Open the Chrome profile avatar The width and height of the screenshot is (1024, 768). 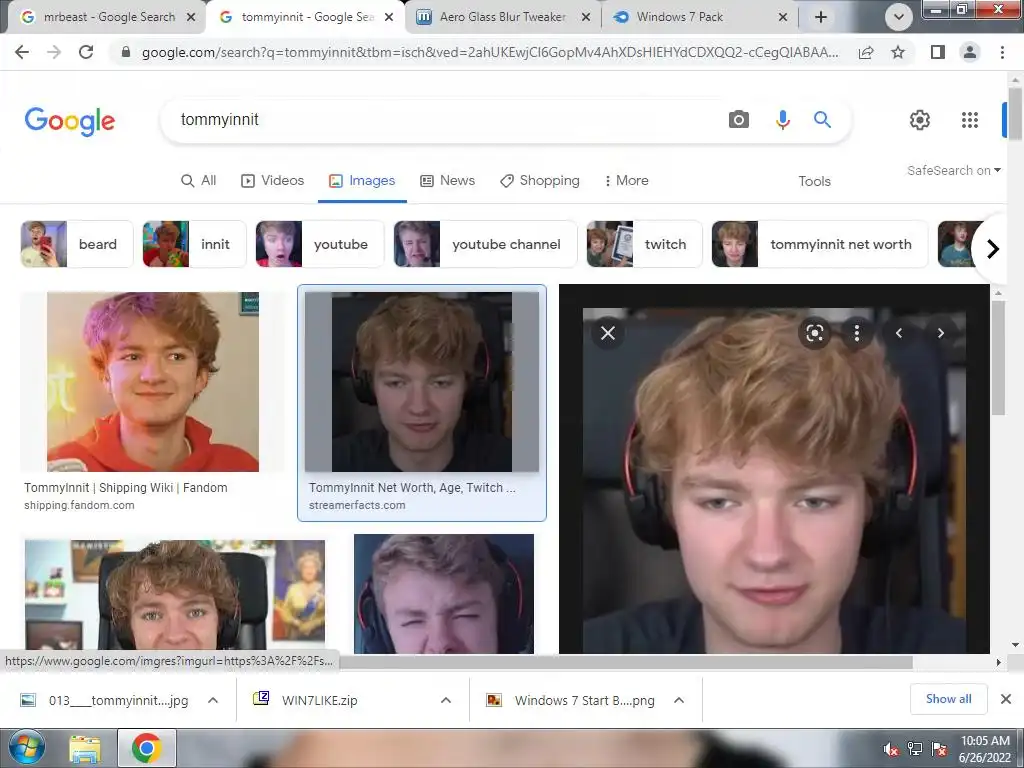pos(970,52)
